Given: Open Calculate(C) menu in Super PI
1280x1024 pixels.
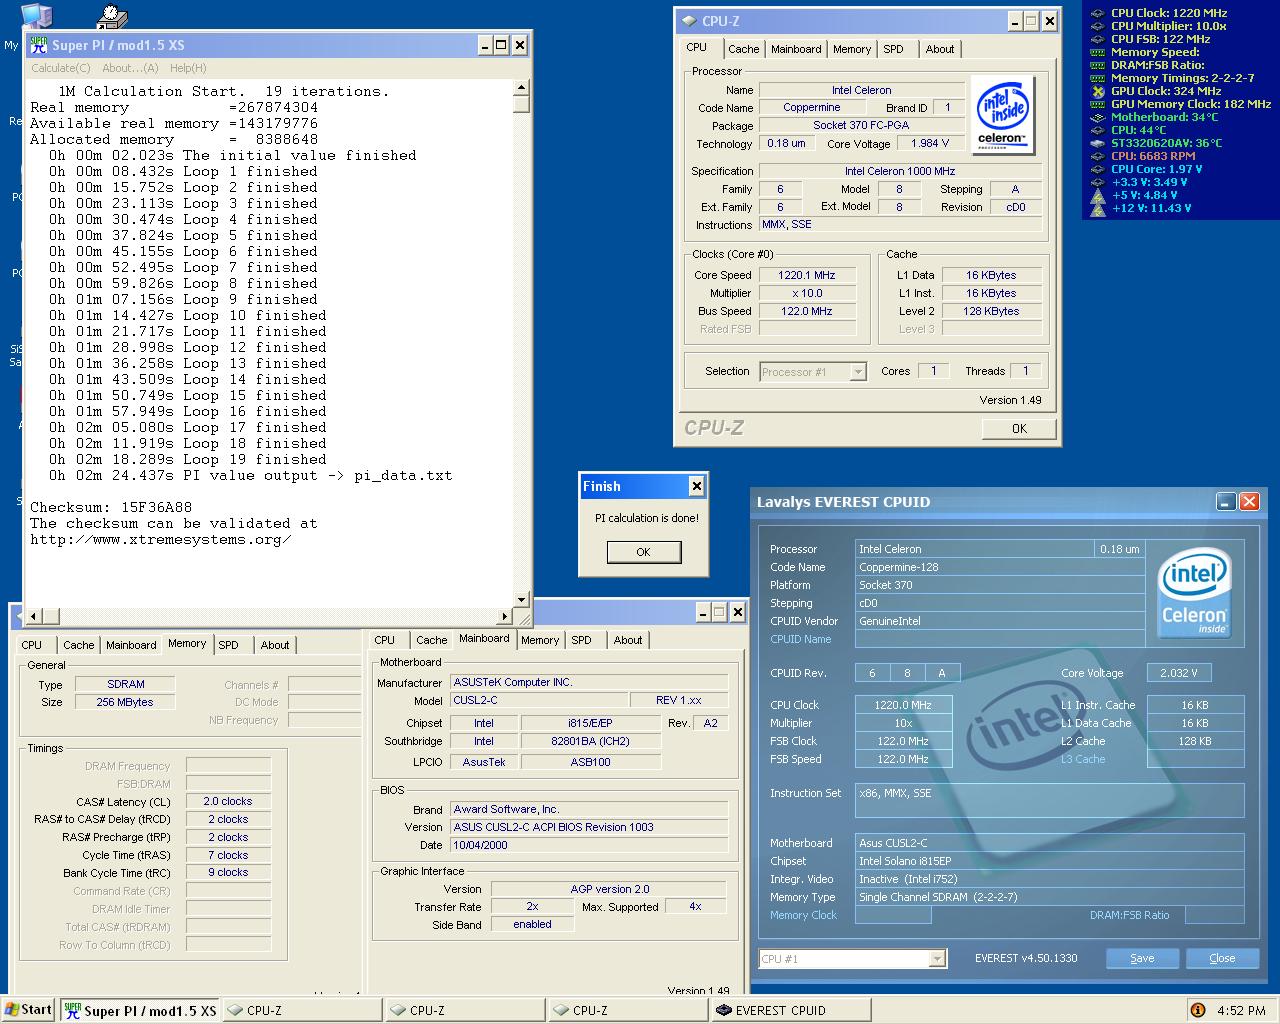Looking at the screenshot, I should [x=60, y=68].
